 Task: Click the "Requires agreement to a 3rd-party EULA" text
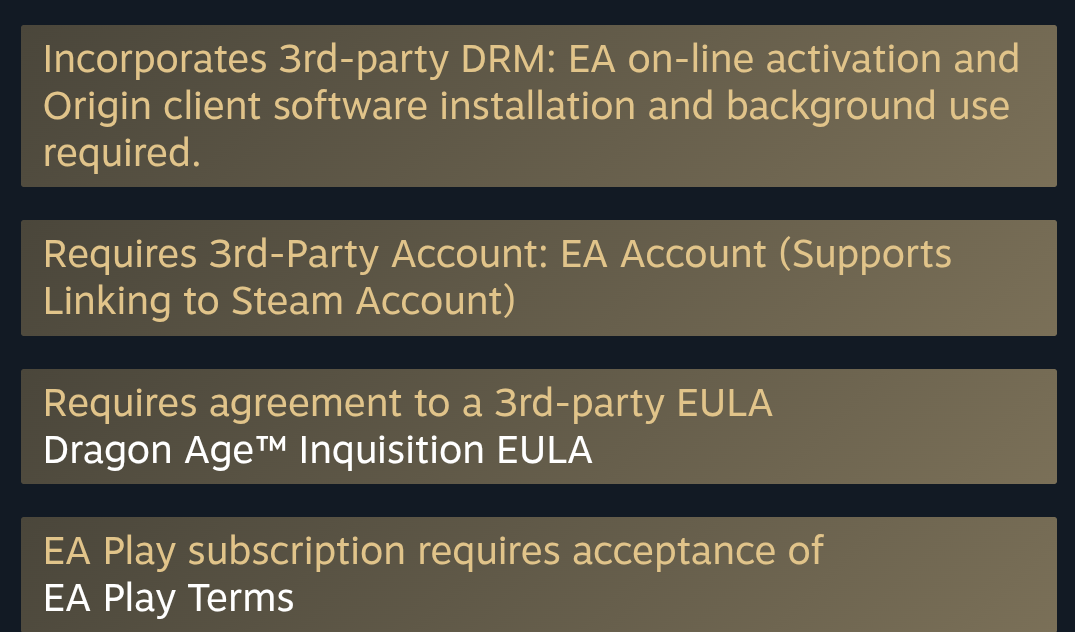407,403
